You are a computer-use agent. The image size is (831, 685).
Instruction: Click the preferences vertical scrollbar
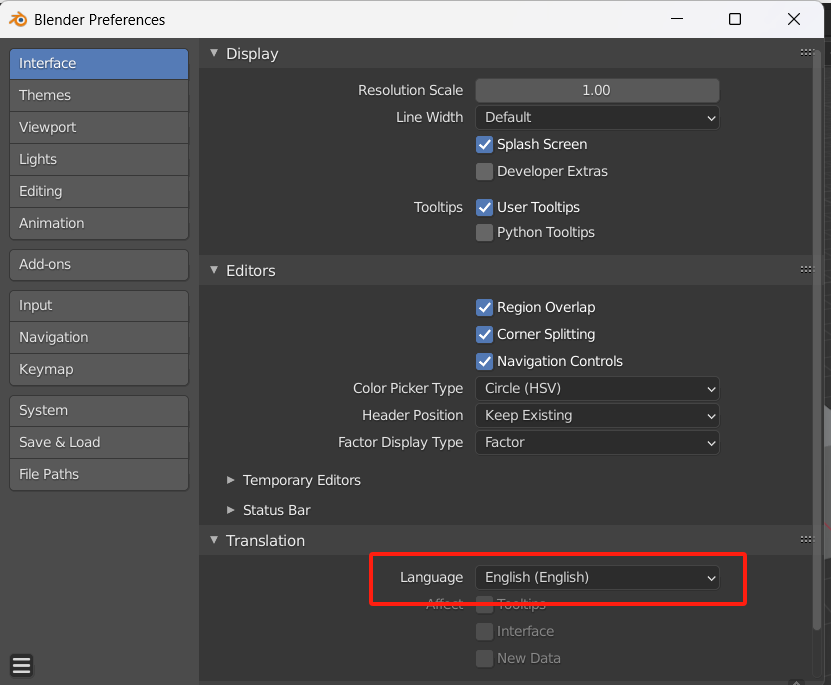[x=817, y=339]
